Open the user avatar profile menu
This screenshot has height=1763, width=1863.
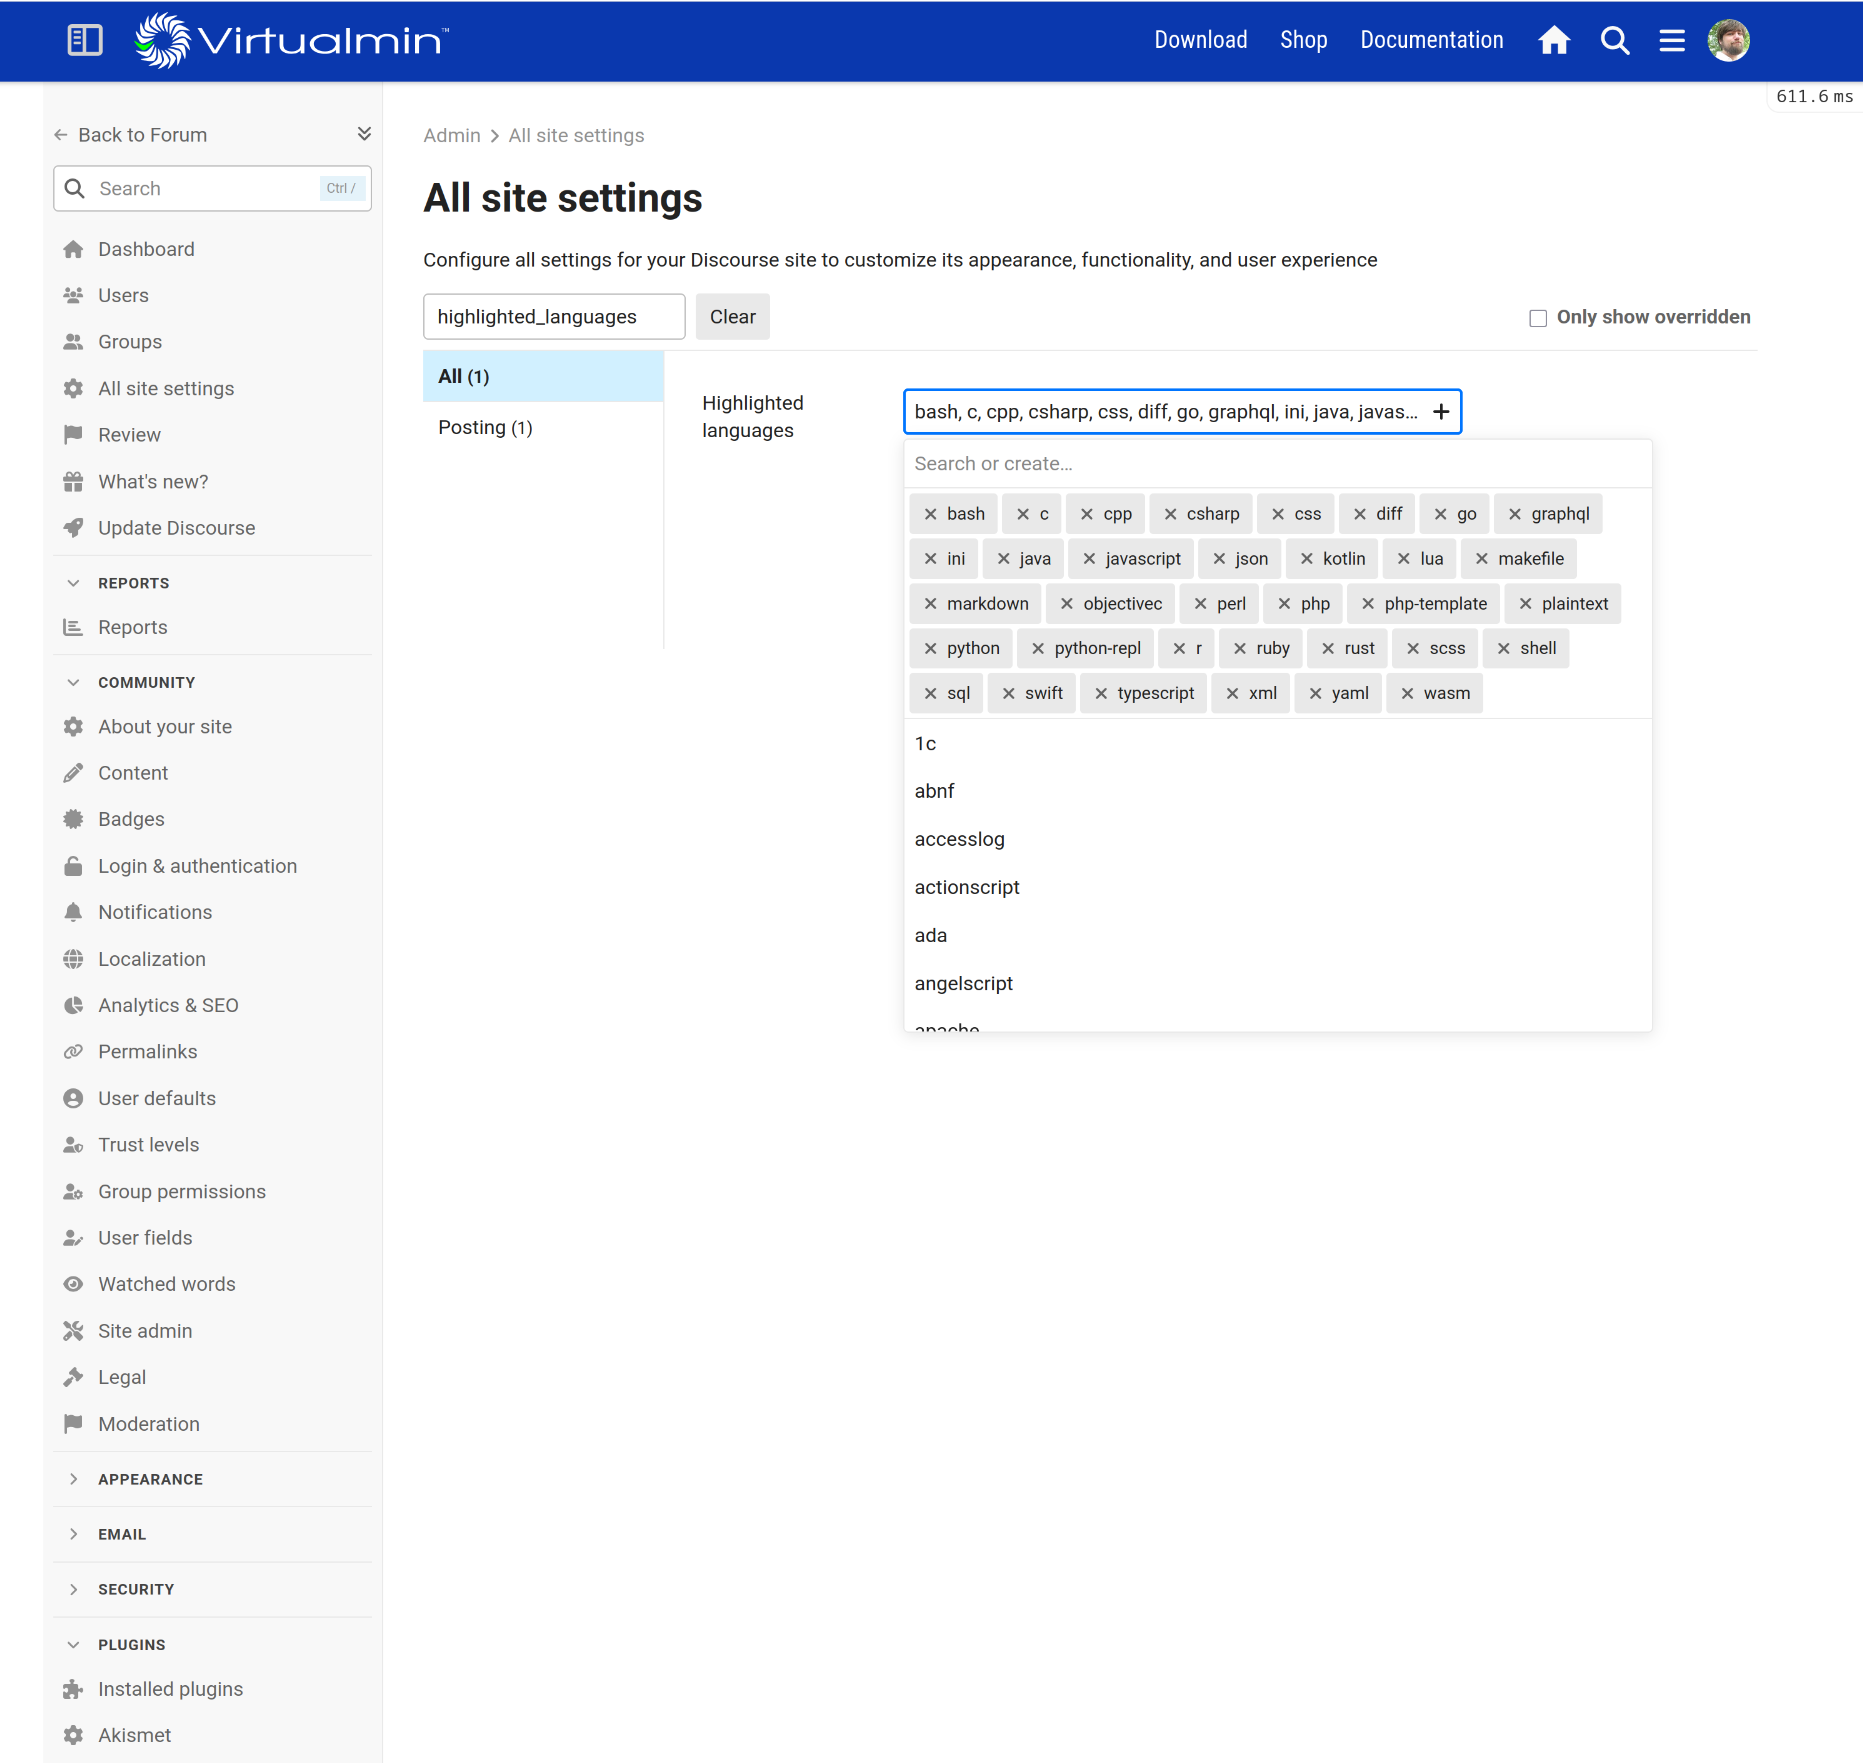(x=1728, y=40)
